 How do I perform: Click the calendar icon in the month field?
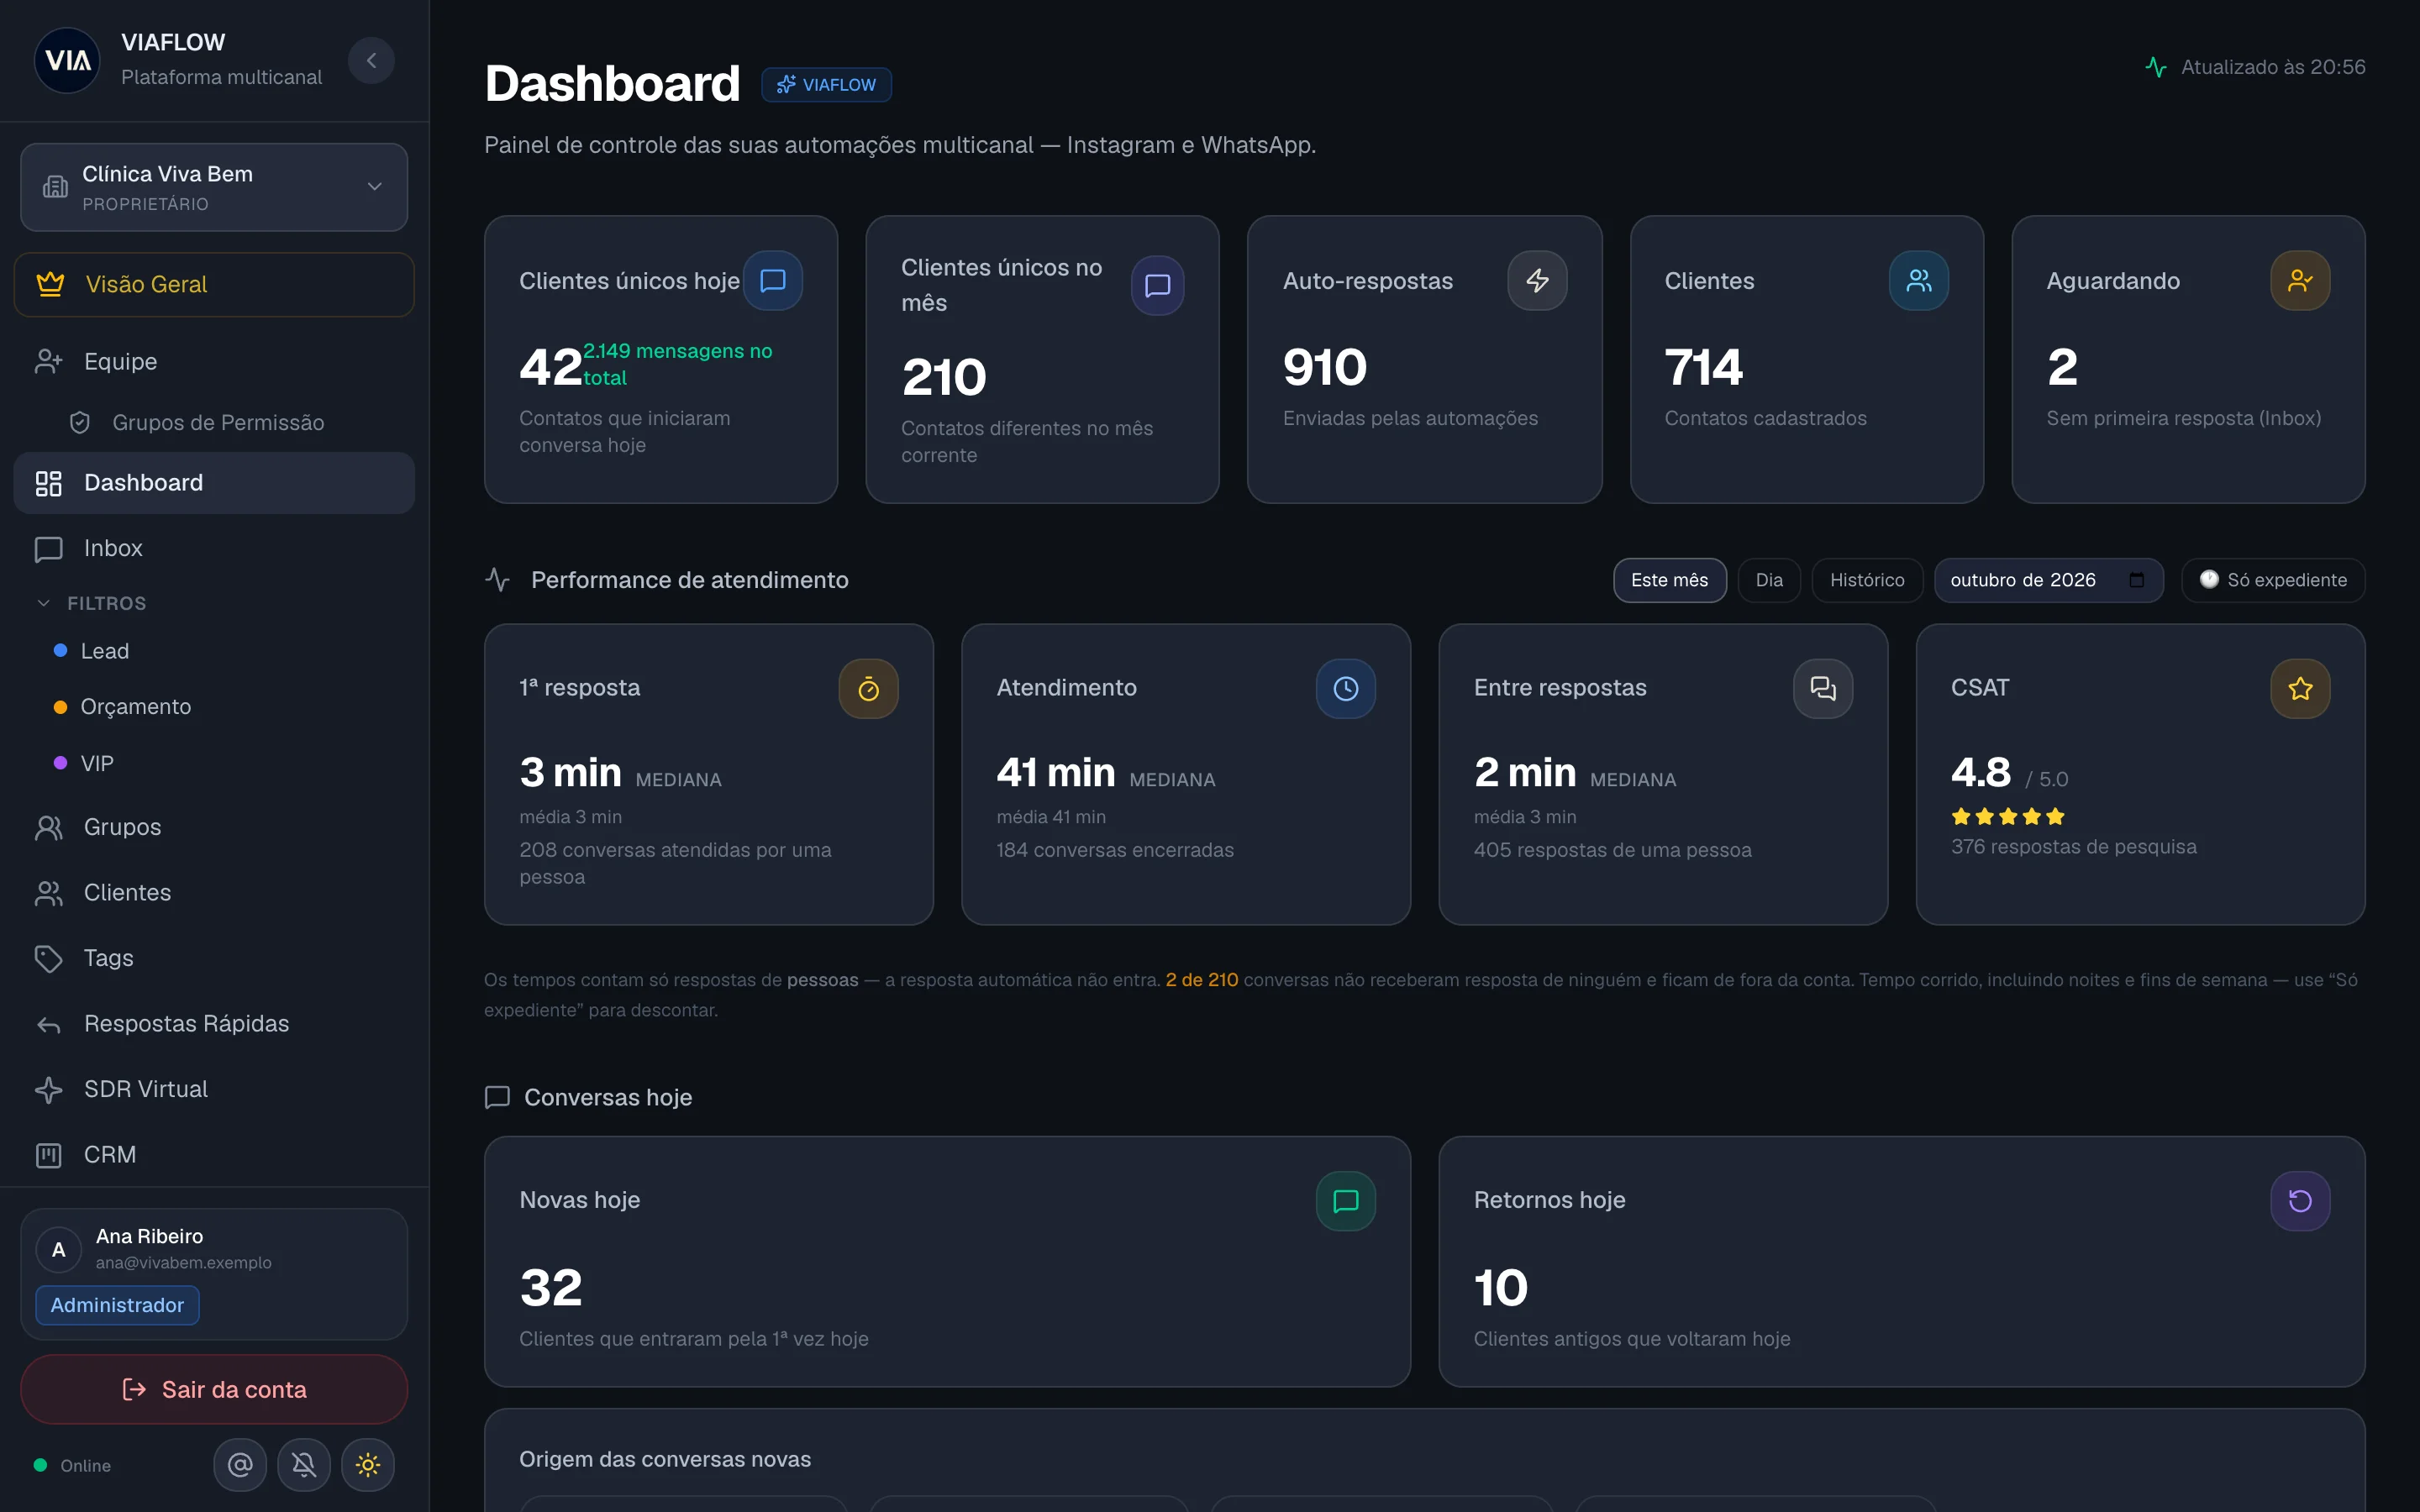click(2137, 581)
